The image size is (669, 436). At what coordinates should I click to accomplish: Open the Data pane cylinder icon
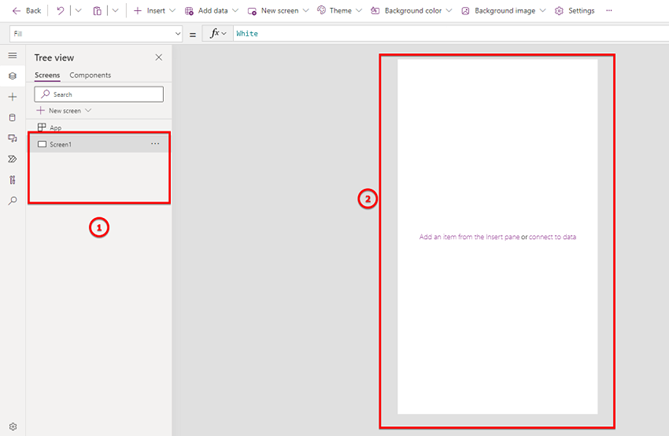point(13,118)
